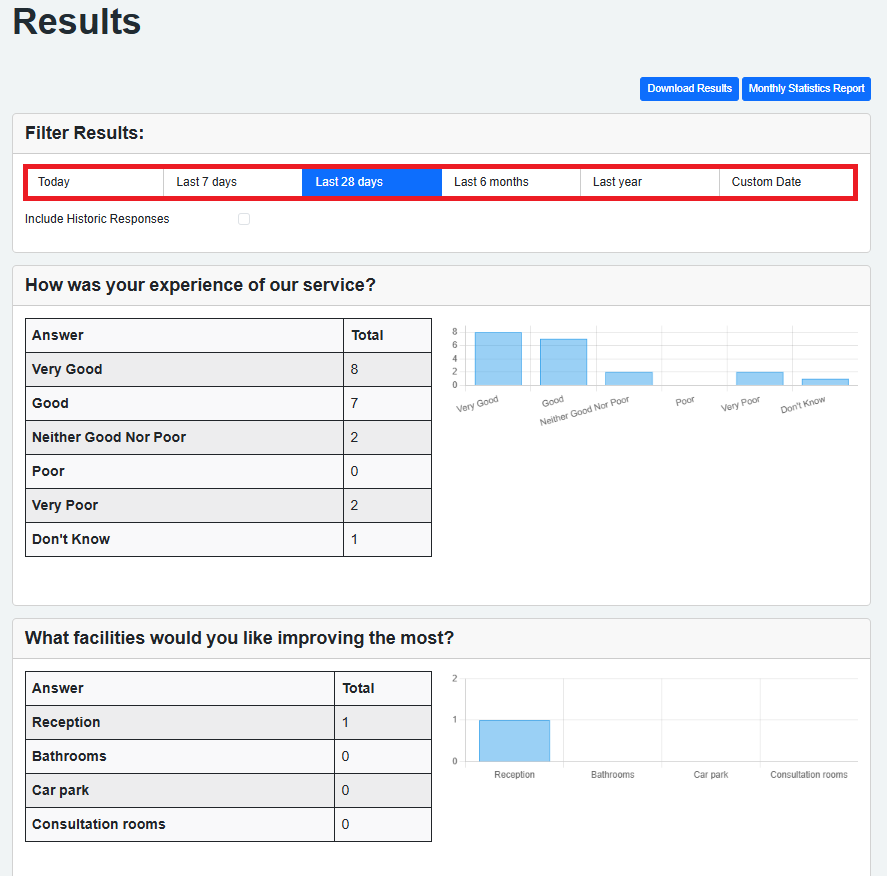887x876 pixels.
Task: Enable Include Historic Responses checkbox
Action: click(x=244, y=219)
